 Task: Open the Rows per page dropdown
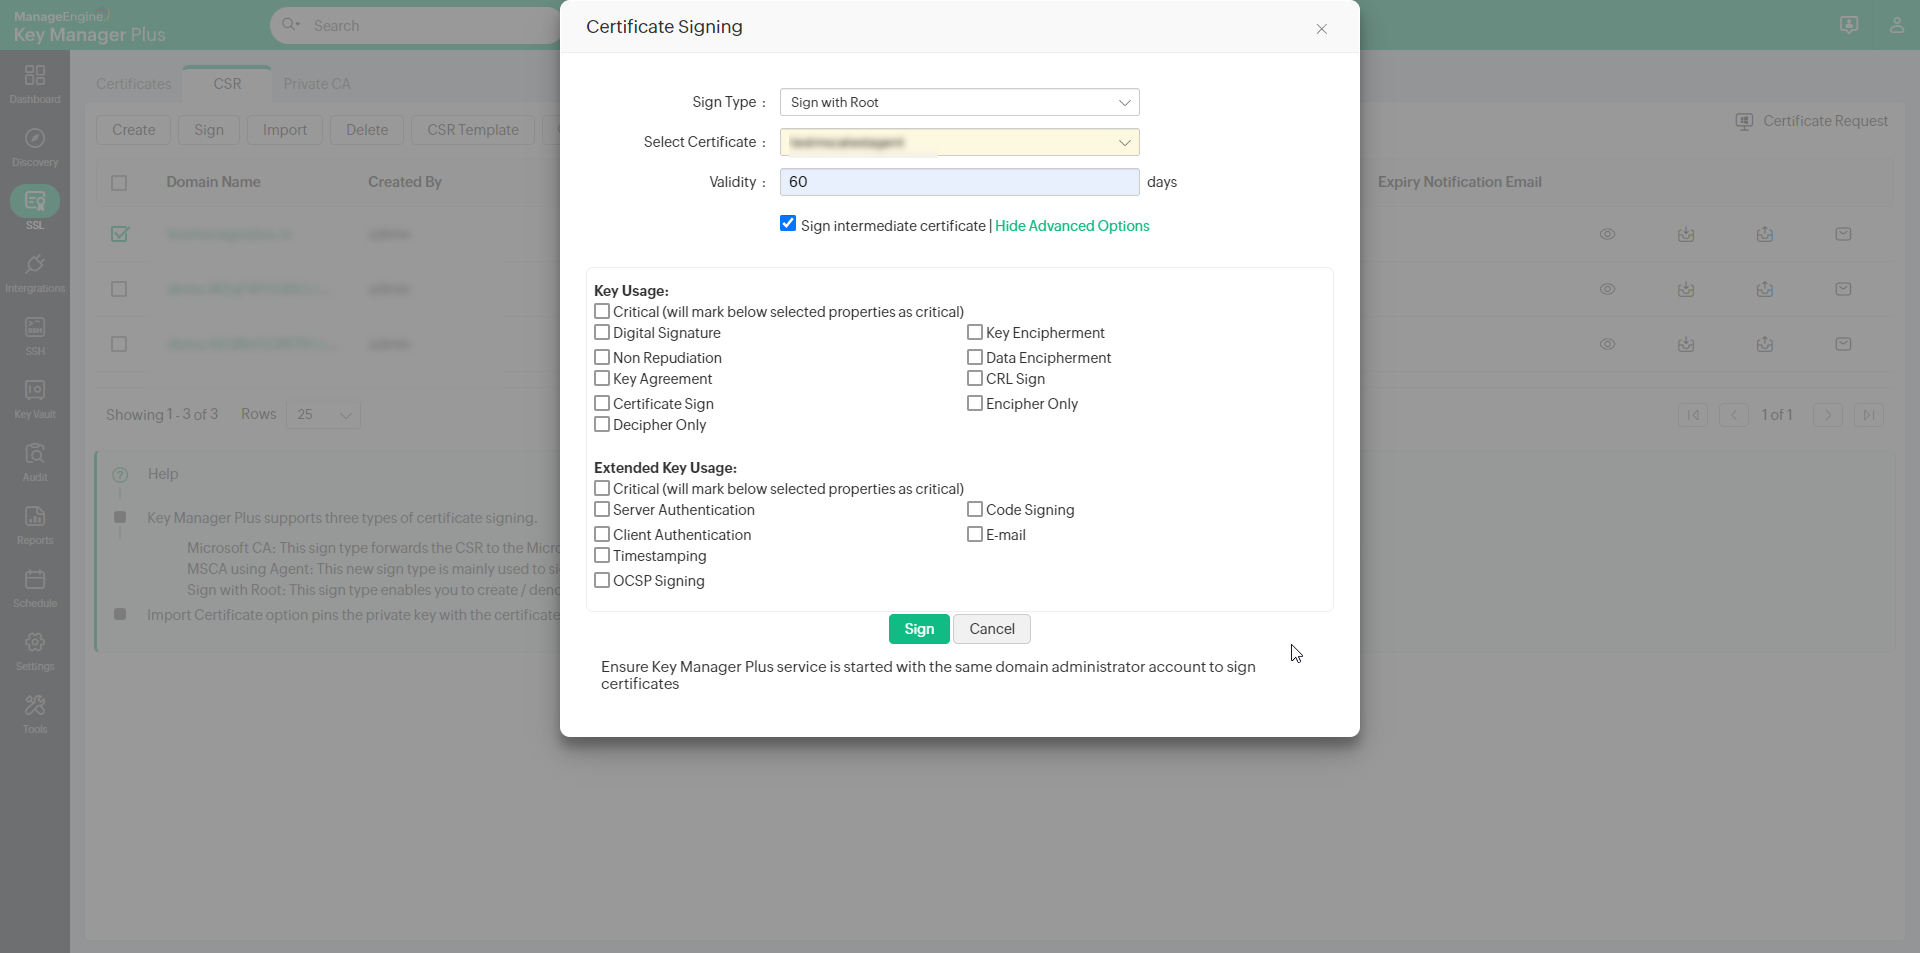pyautogui.click(x=322, y=414)
